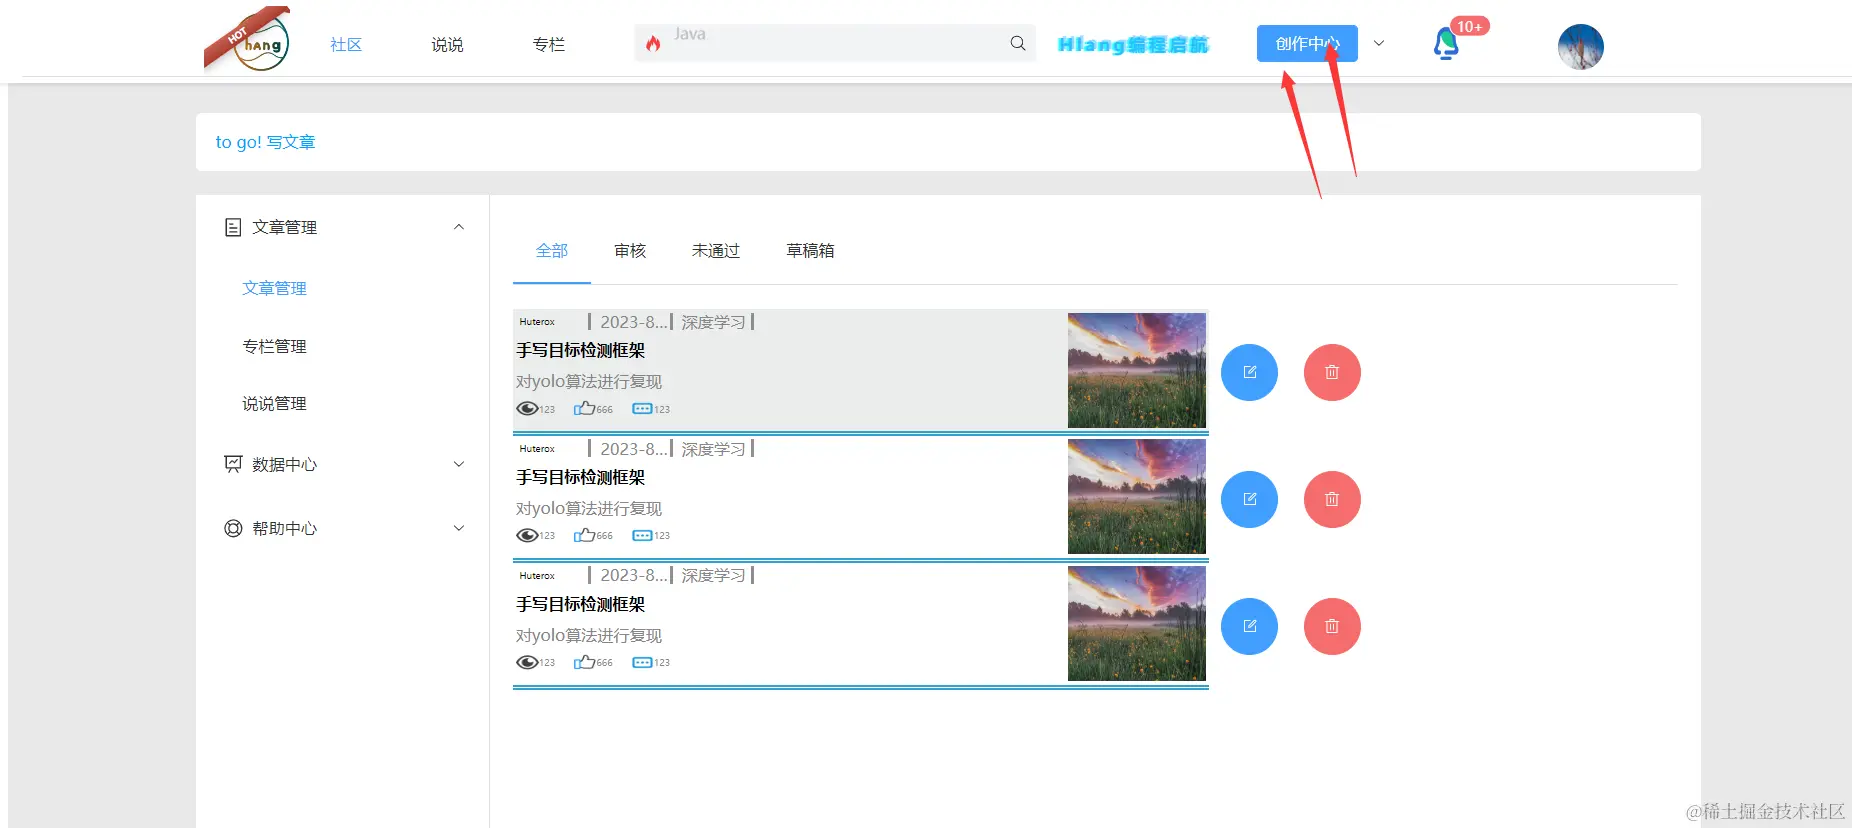Open first article's meadow thumbnail
This screenshot has height=828, width=1852.
click(1137, 370)
